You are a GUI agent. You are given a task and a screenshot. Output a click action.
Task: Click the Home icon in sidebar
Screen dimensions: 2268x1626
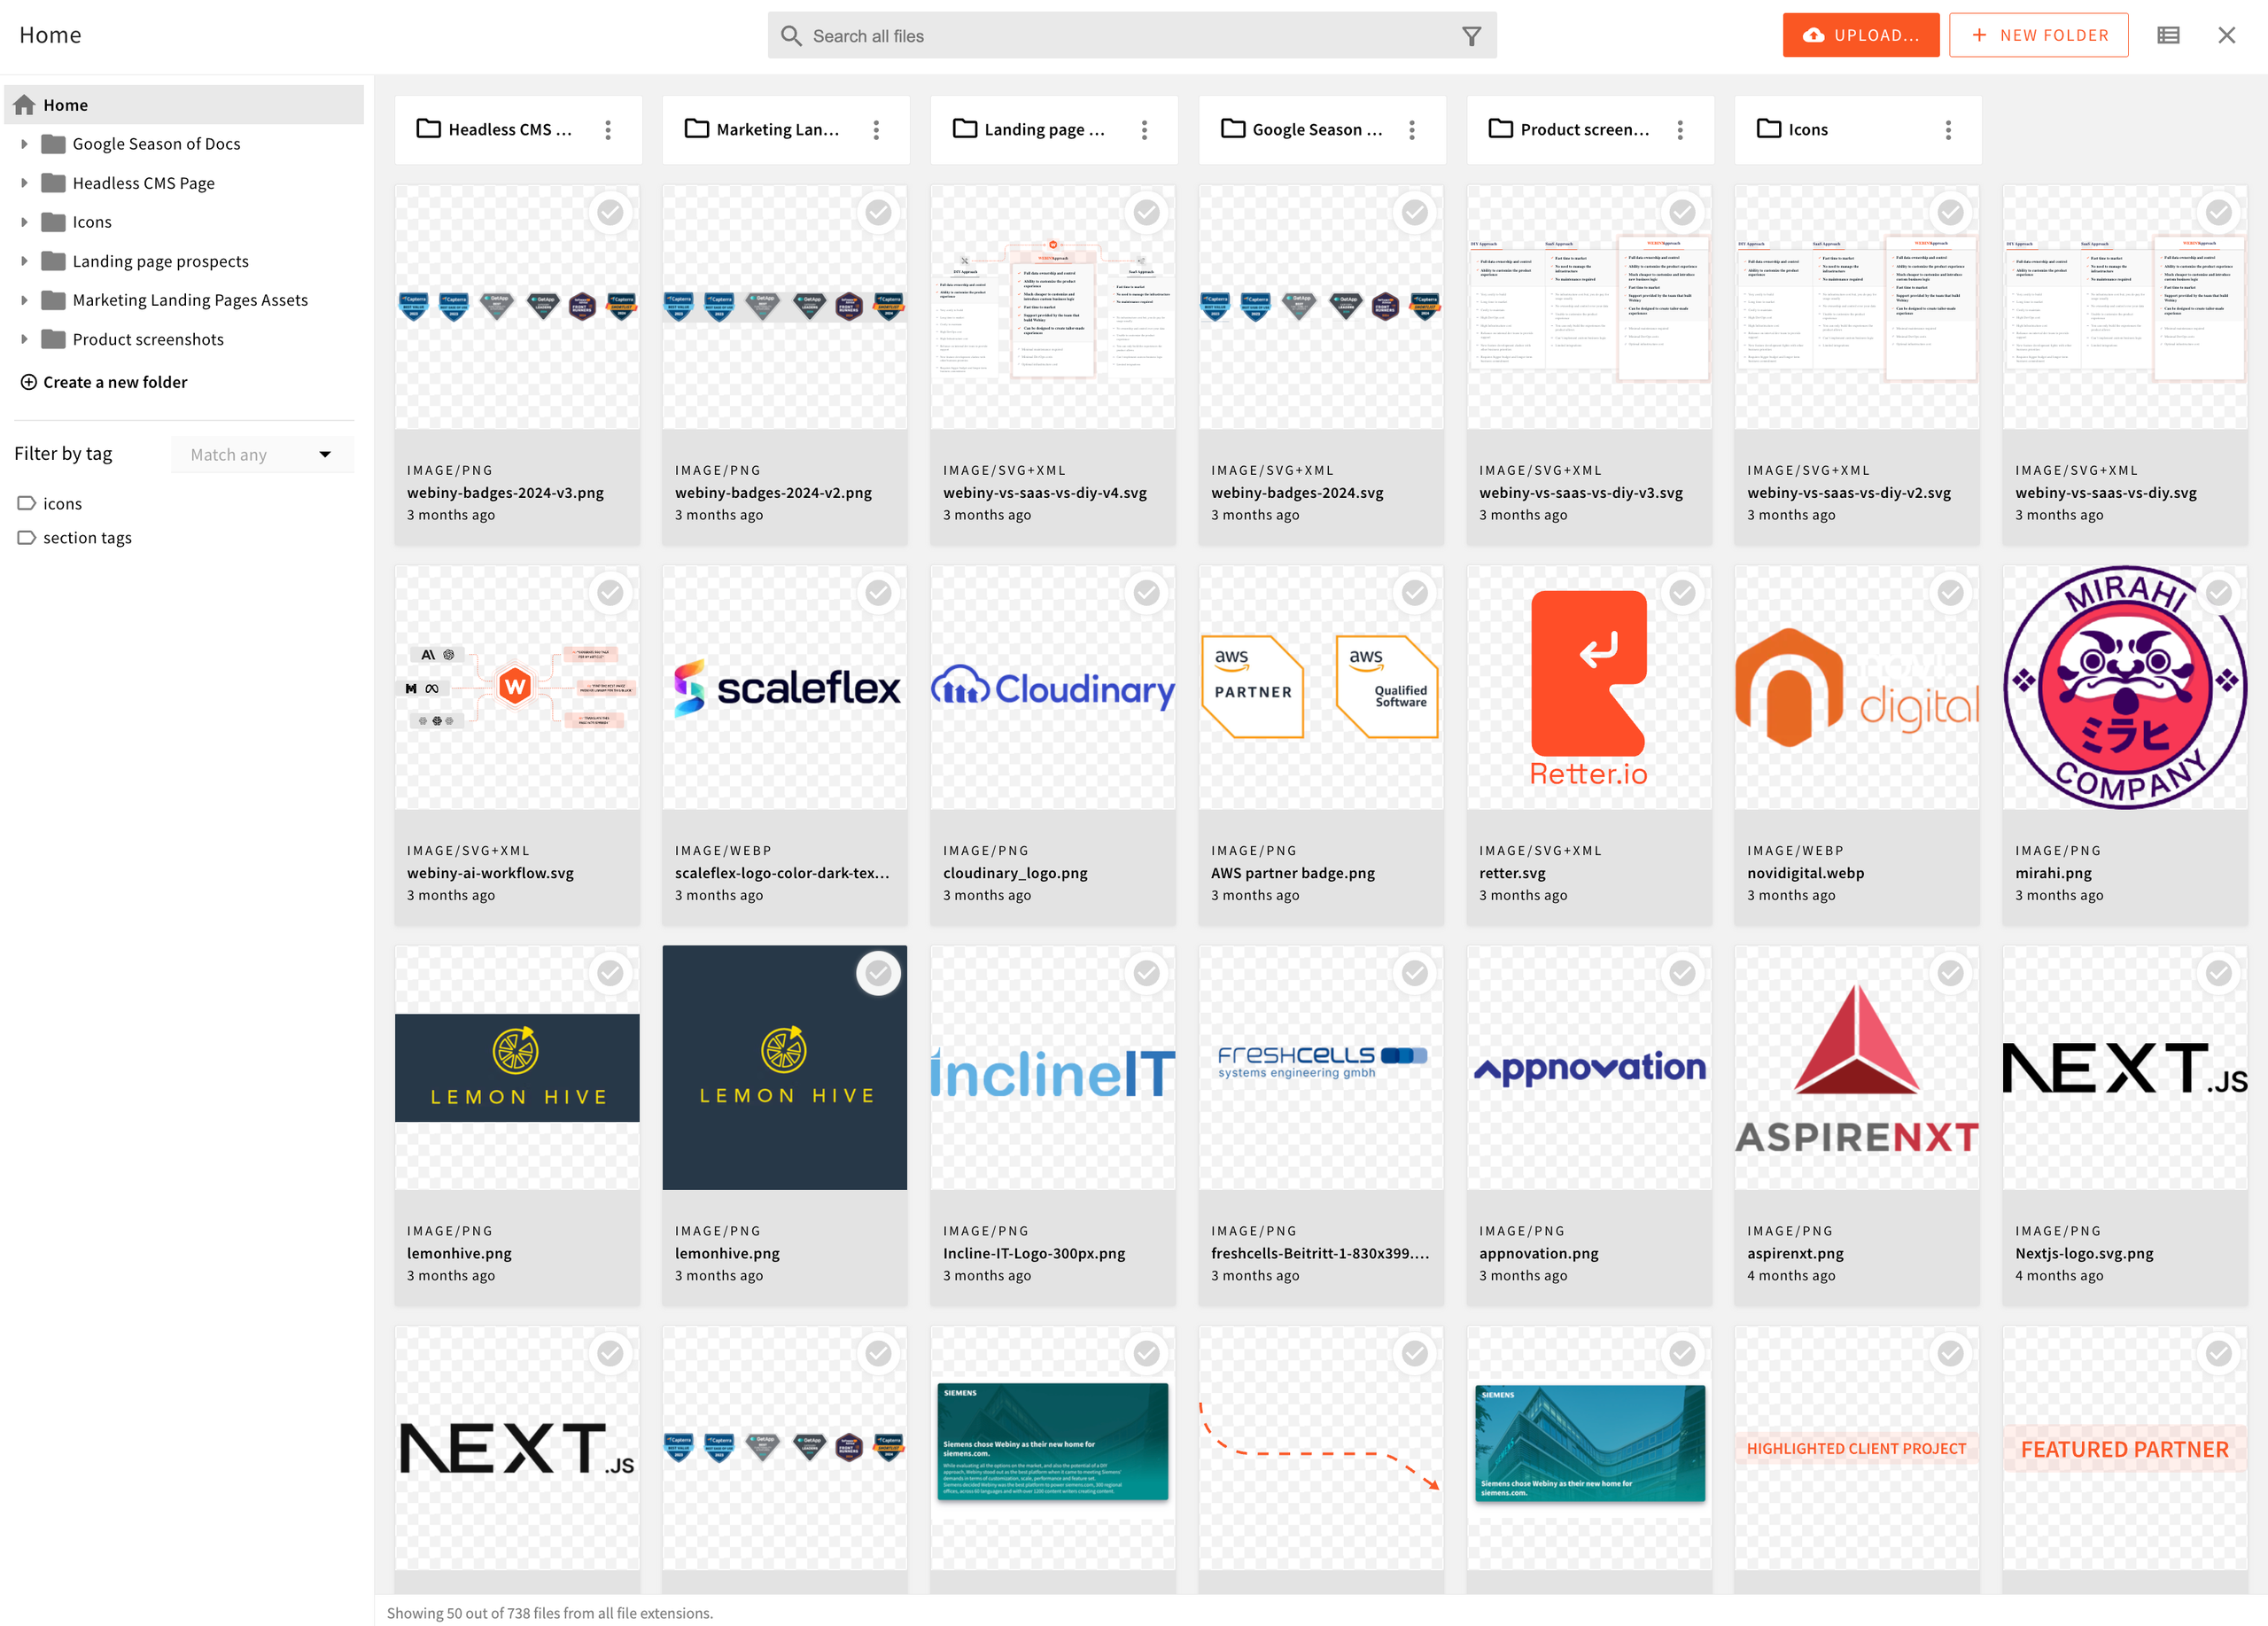pos(25,105)
